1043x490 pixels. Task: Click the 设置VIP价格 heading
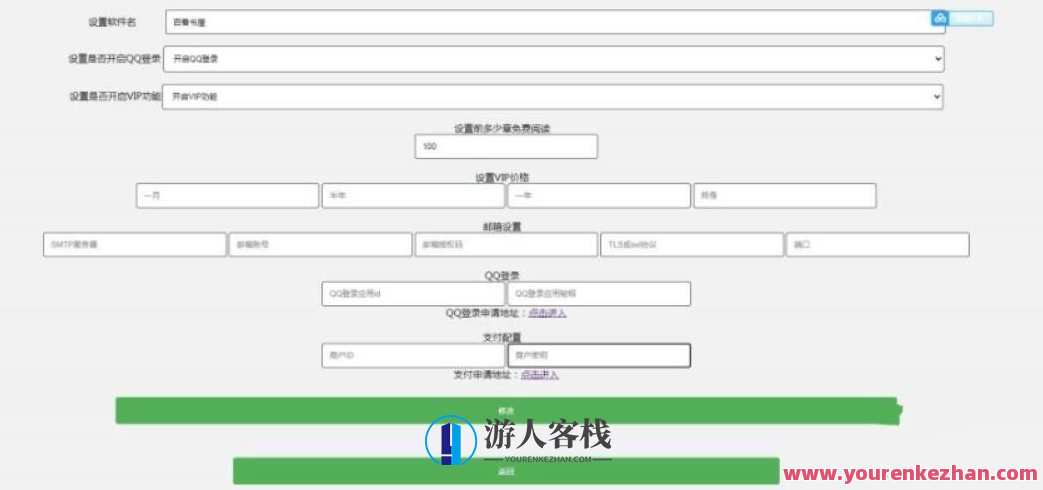point(502,178)
